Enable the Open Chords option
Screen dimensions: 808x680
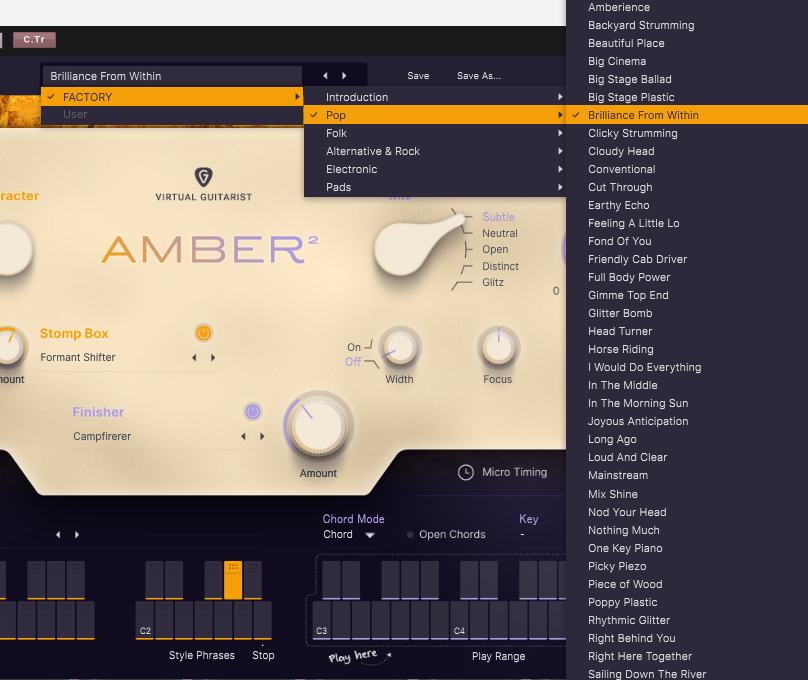(x=410, y=535)
